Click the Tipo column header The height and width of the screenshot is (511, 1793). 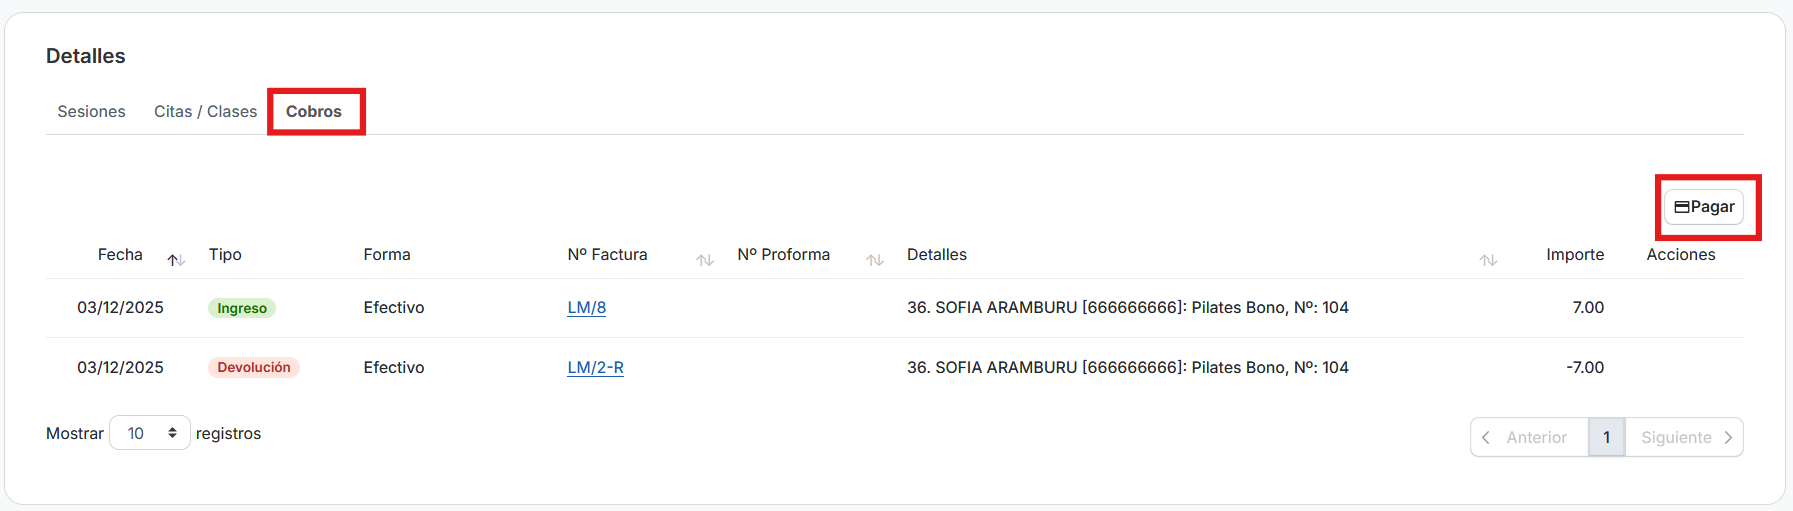(225, 254)
